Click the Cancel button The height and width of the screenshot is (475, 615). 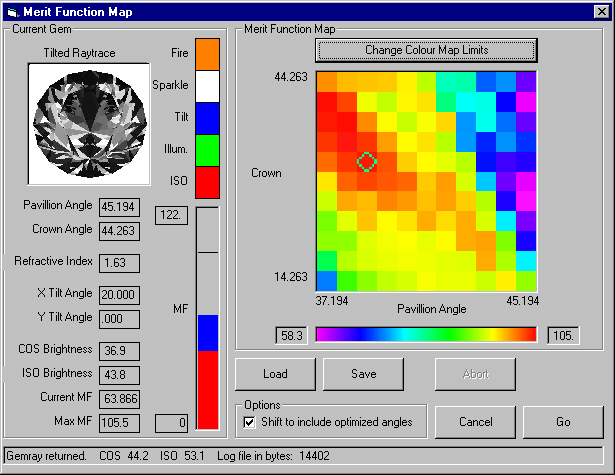[x=475, y=422]
